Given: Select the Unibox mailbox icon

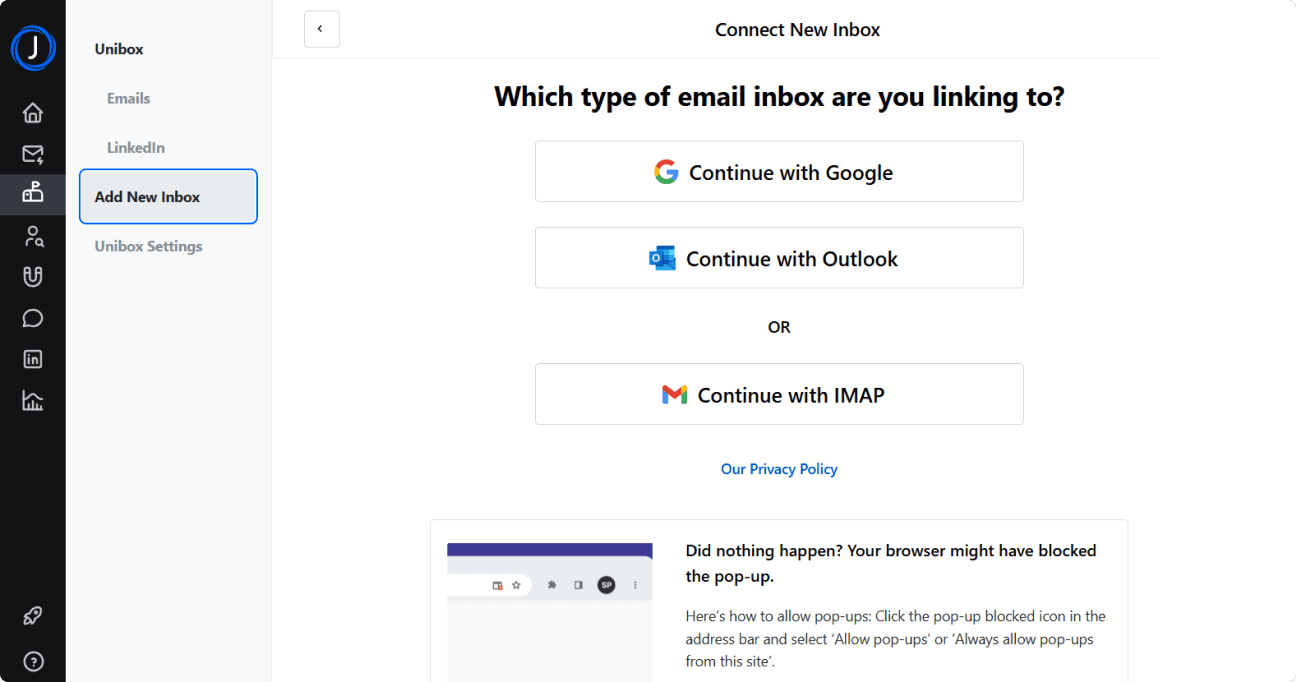Looking at the screenshot, I should 33,194.
